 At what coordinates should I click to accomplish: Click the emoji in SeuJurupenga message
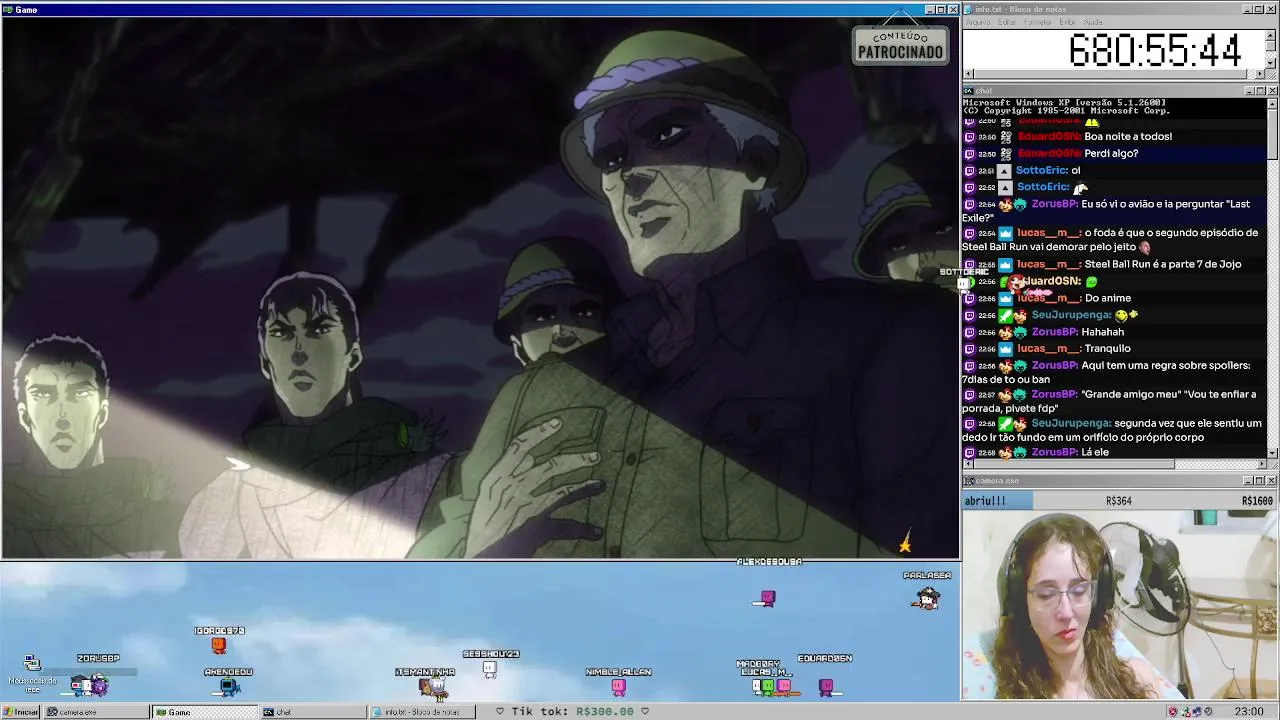1126,315
